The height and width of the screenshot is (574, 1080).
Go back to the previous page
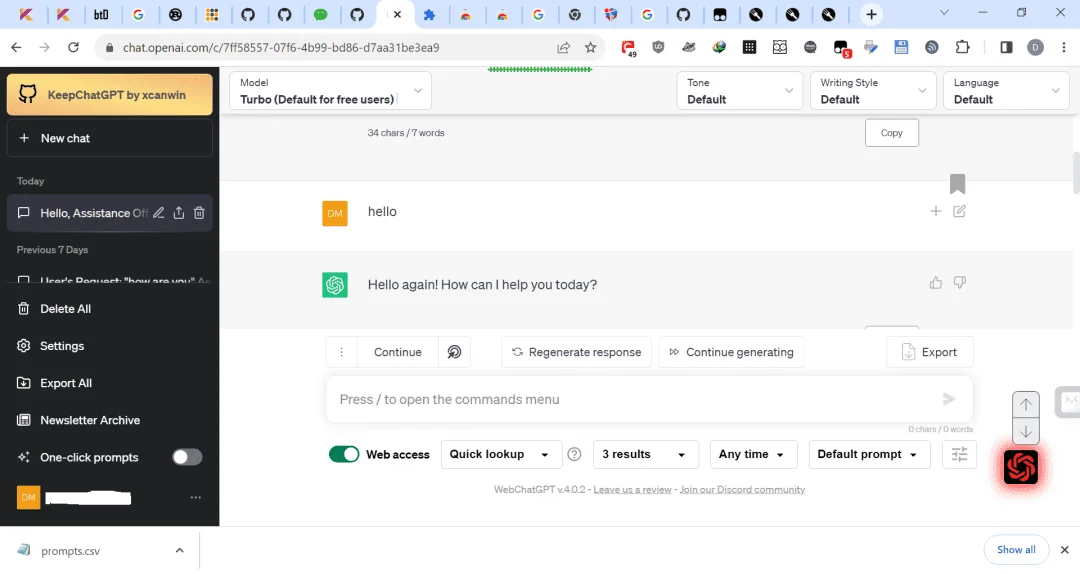click(17, 48)
